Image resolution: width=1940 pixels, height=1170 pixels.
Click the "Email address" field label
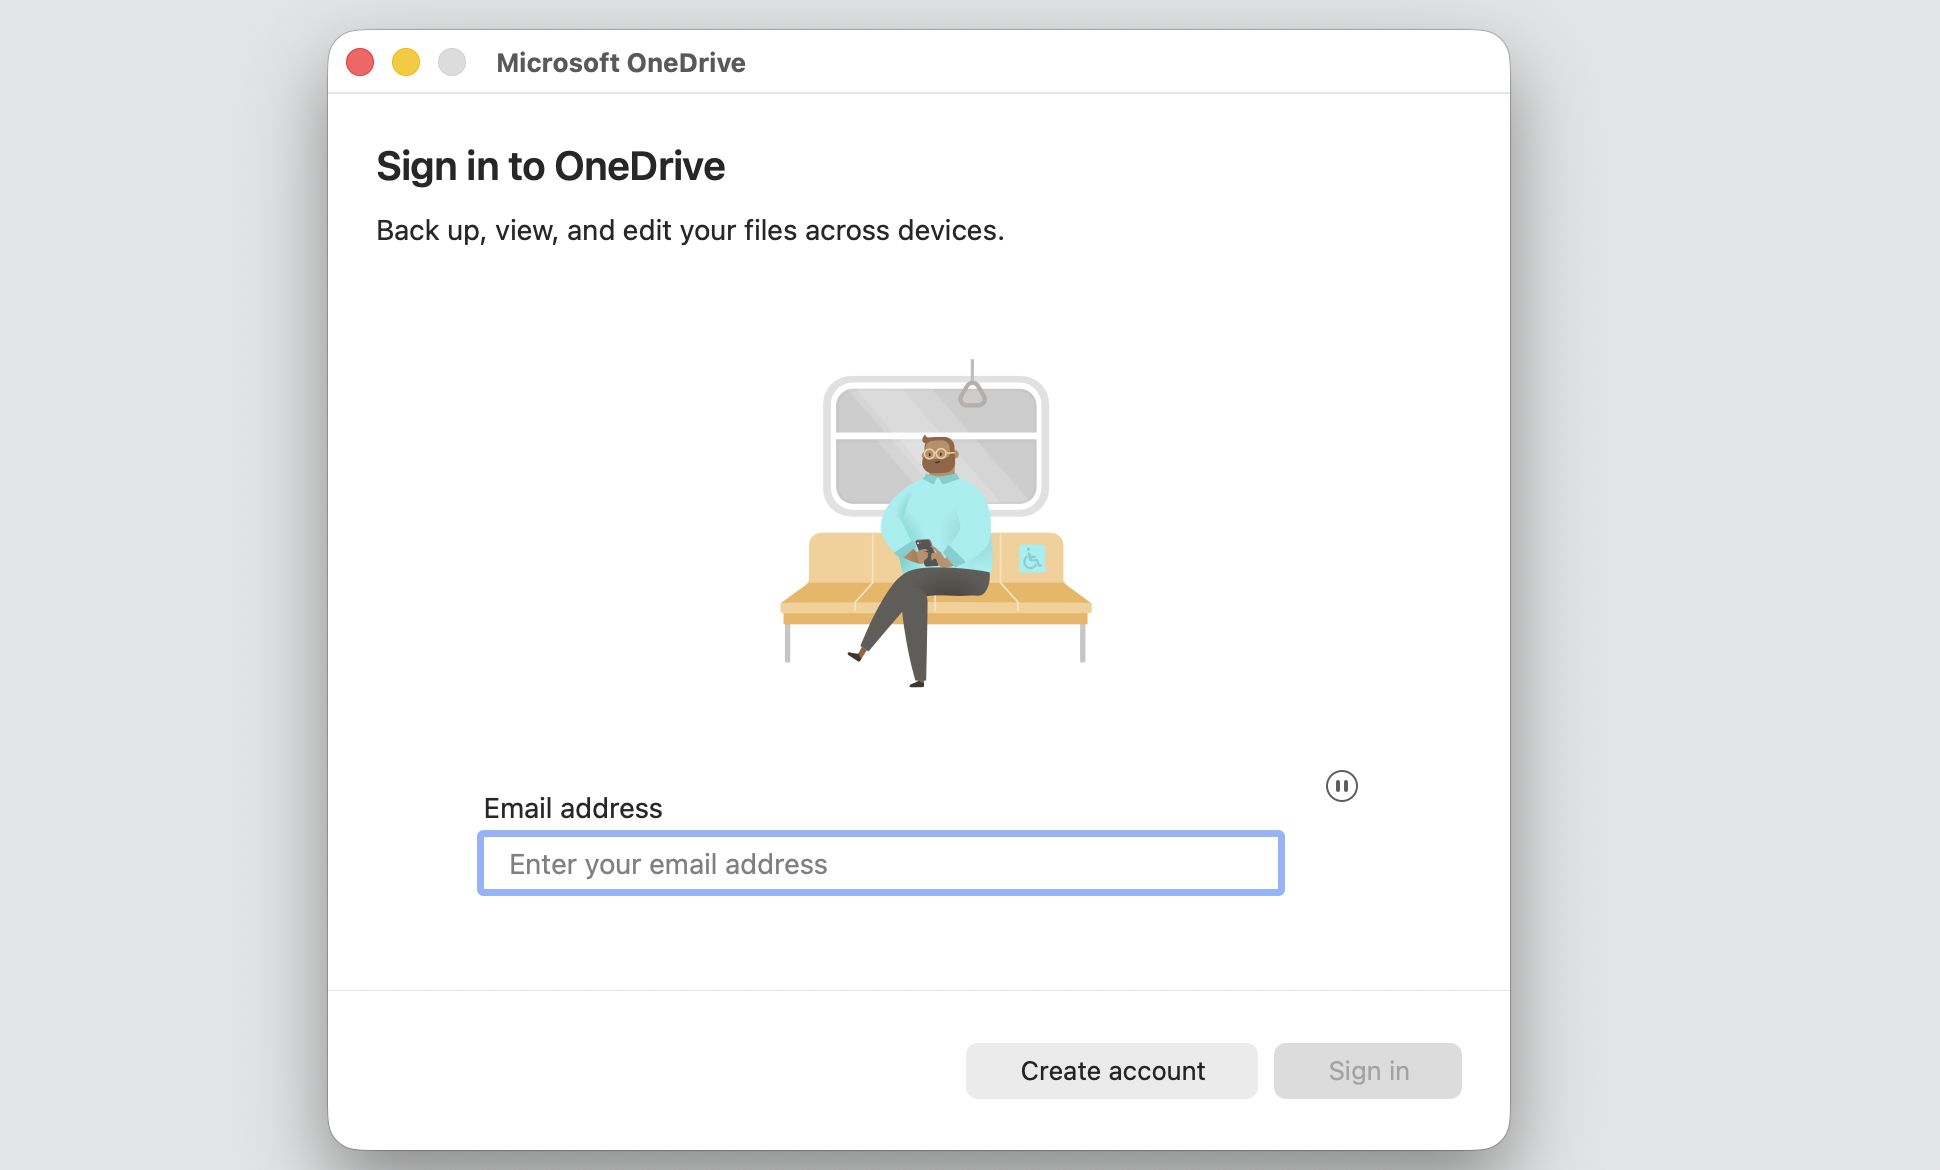[573, 808]
